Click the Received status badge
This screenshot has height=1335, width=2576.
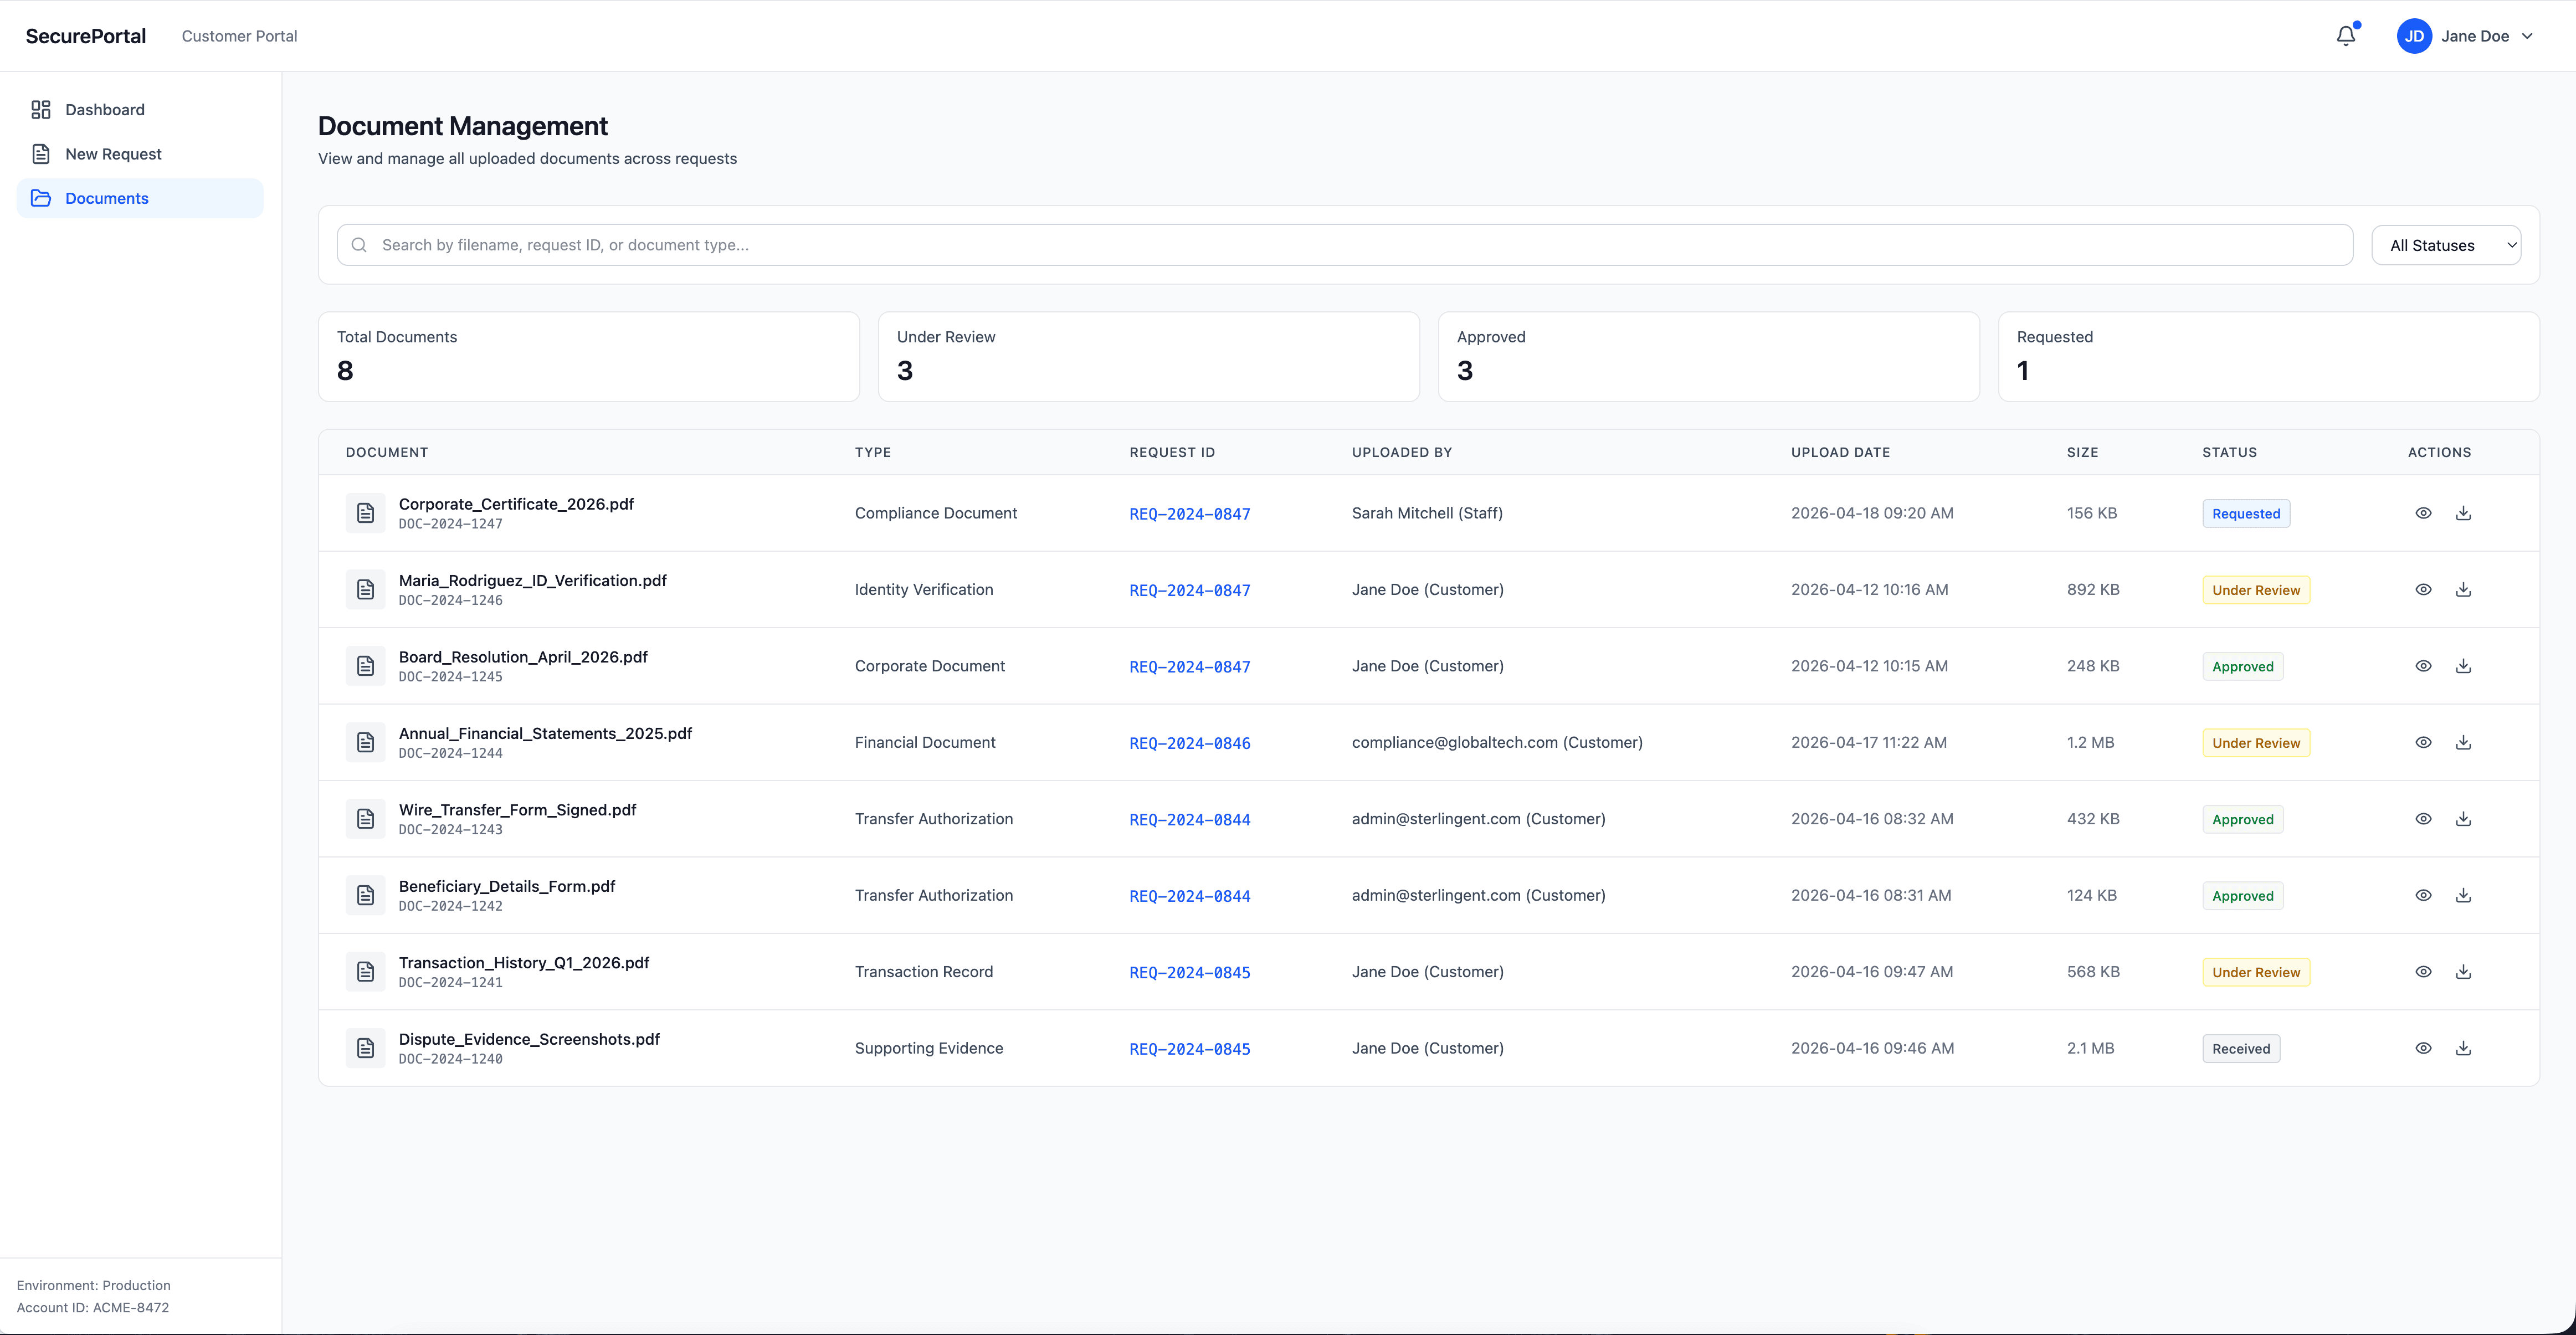coord(2241,1049)
